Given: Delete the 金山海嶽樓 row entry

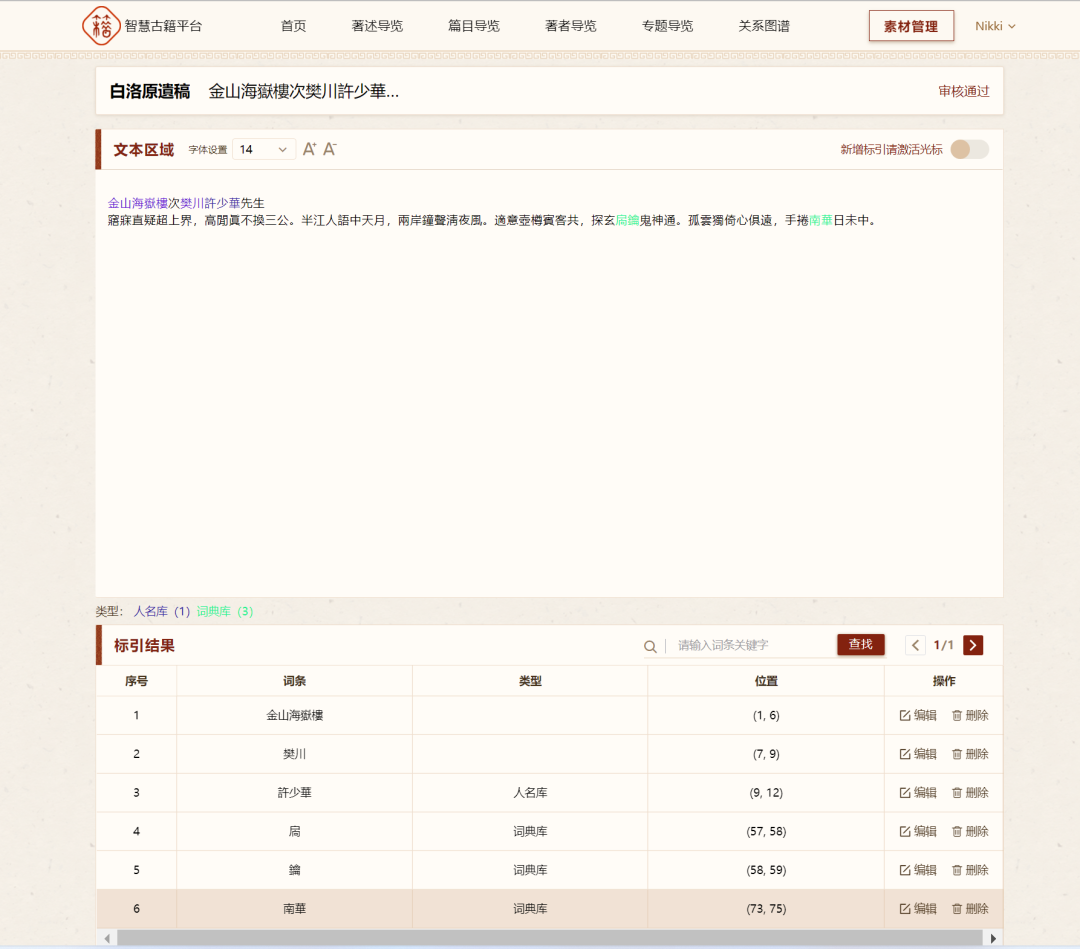Looking at the screenshot, I should (970, 716).
